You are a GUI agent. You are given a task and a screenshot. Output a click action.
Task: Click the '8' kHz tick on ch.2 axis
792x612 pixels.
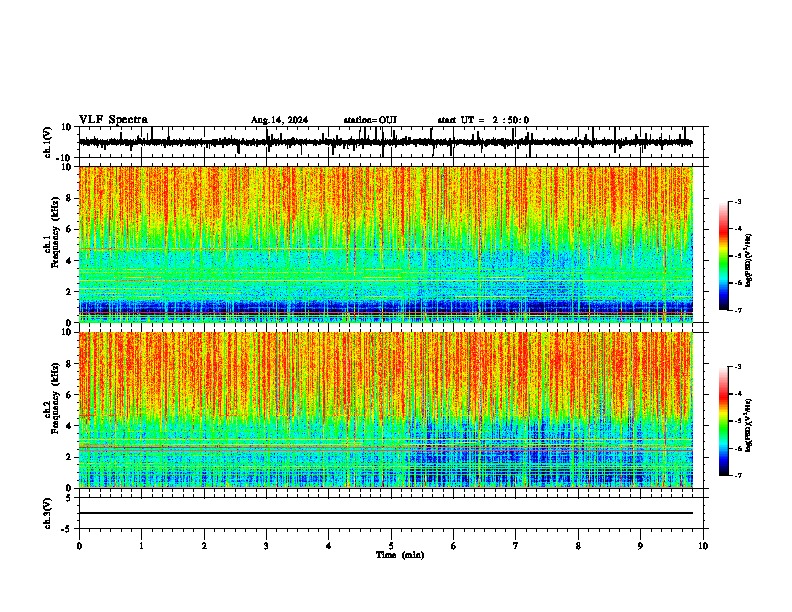pyautogui.click(x=70, y=364)
